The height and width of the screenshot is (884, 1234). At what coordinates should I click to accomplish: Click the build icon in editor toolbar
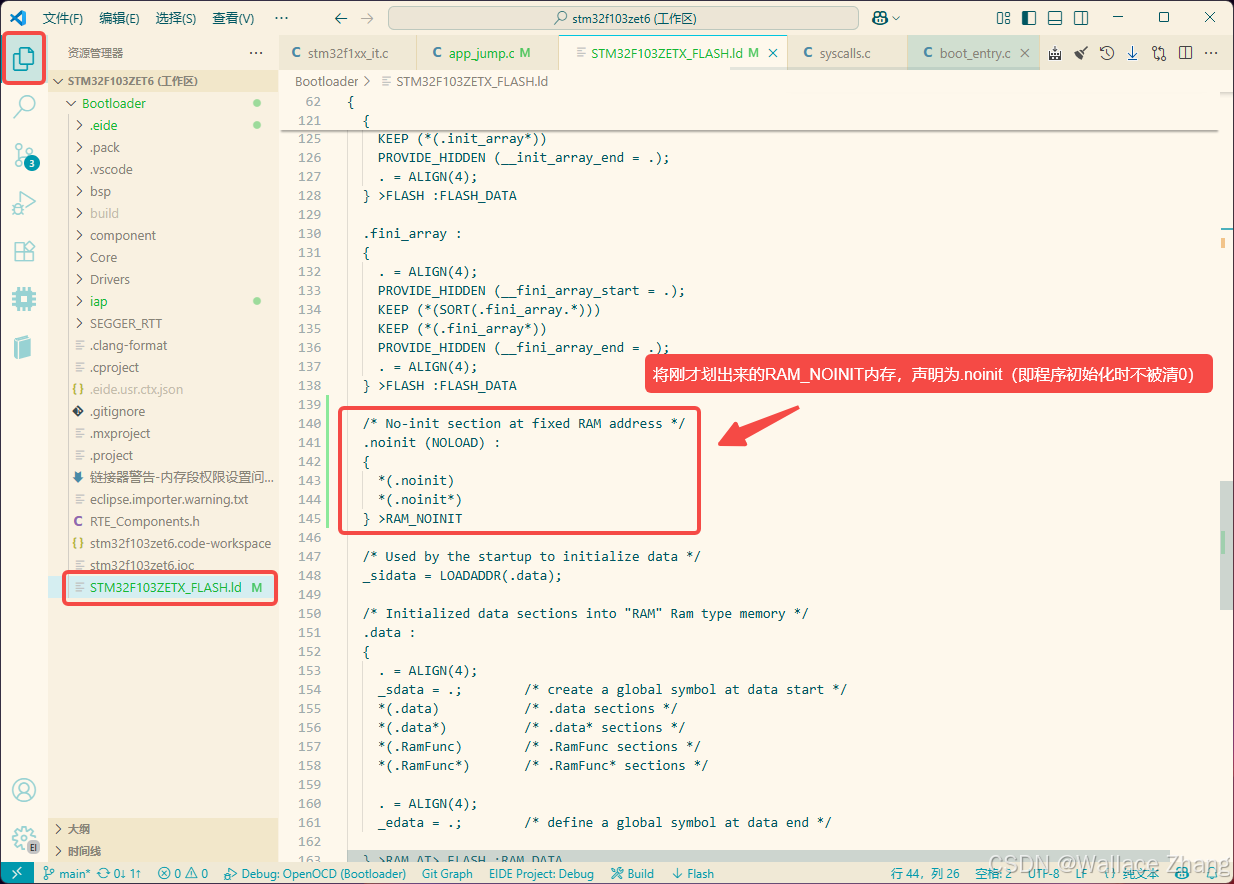1055,53
